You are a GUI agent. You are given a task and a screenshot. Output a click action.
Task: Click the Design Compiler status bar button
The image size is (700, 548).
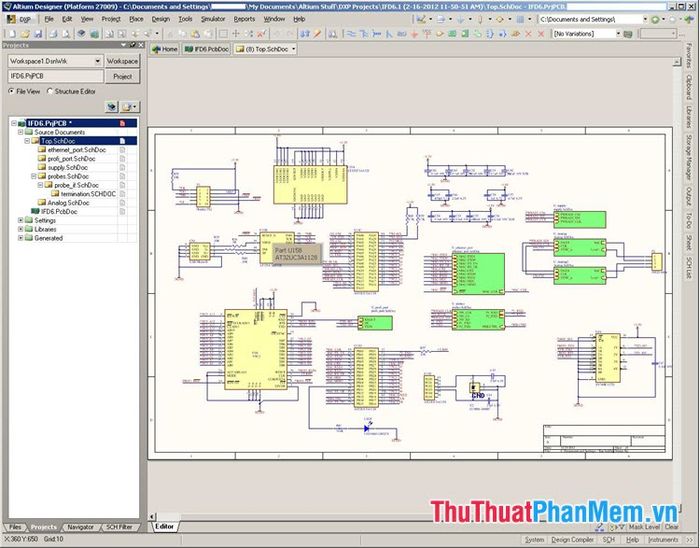tap(572, 540)
